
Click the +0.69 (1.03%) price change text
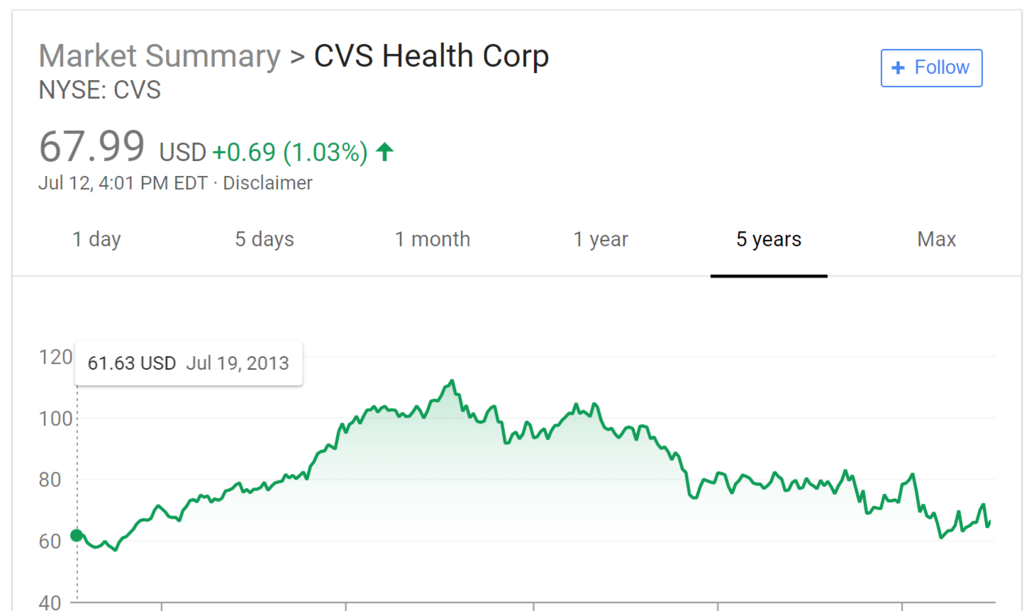click(x=290, y=153)
